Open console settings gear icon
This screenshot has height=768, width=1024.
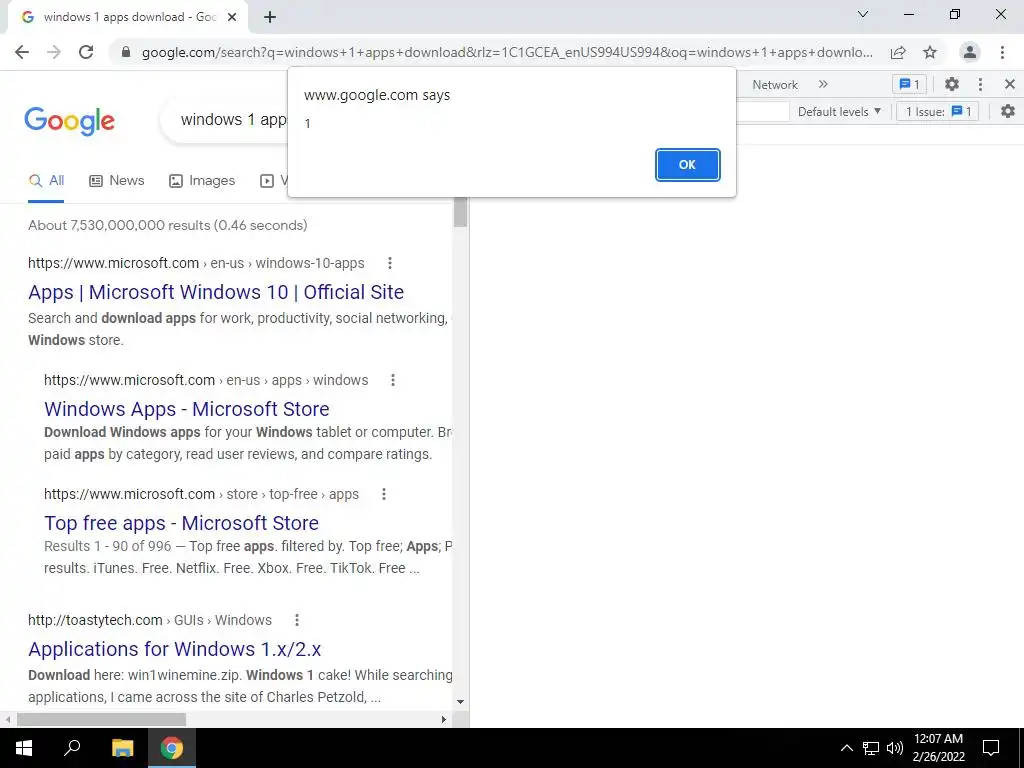(1008, 112)
